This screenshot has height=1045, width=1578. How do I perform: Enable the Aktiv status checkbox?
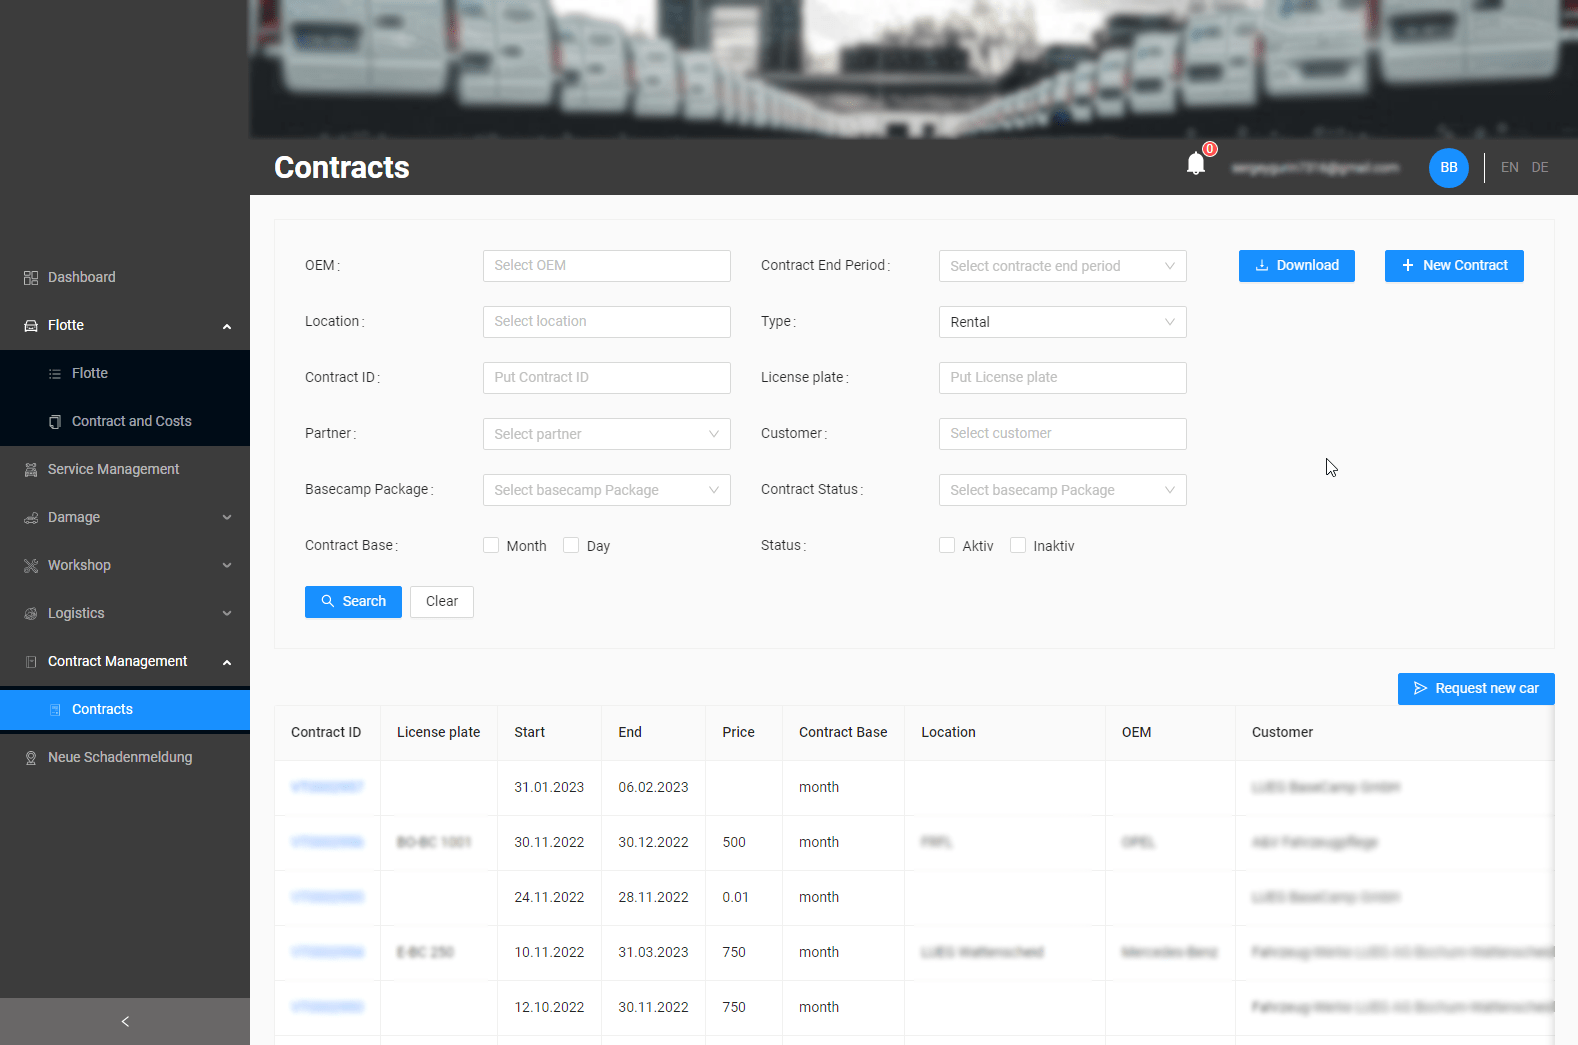pos(947,545)
